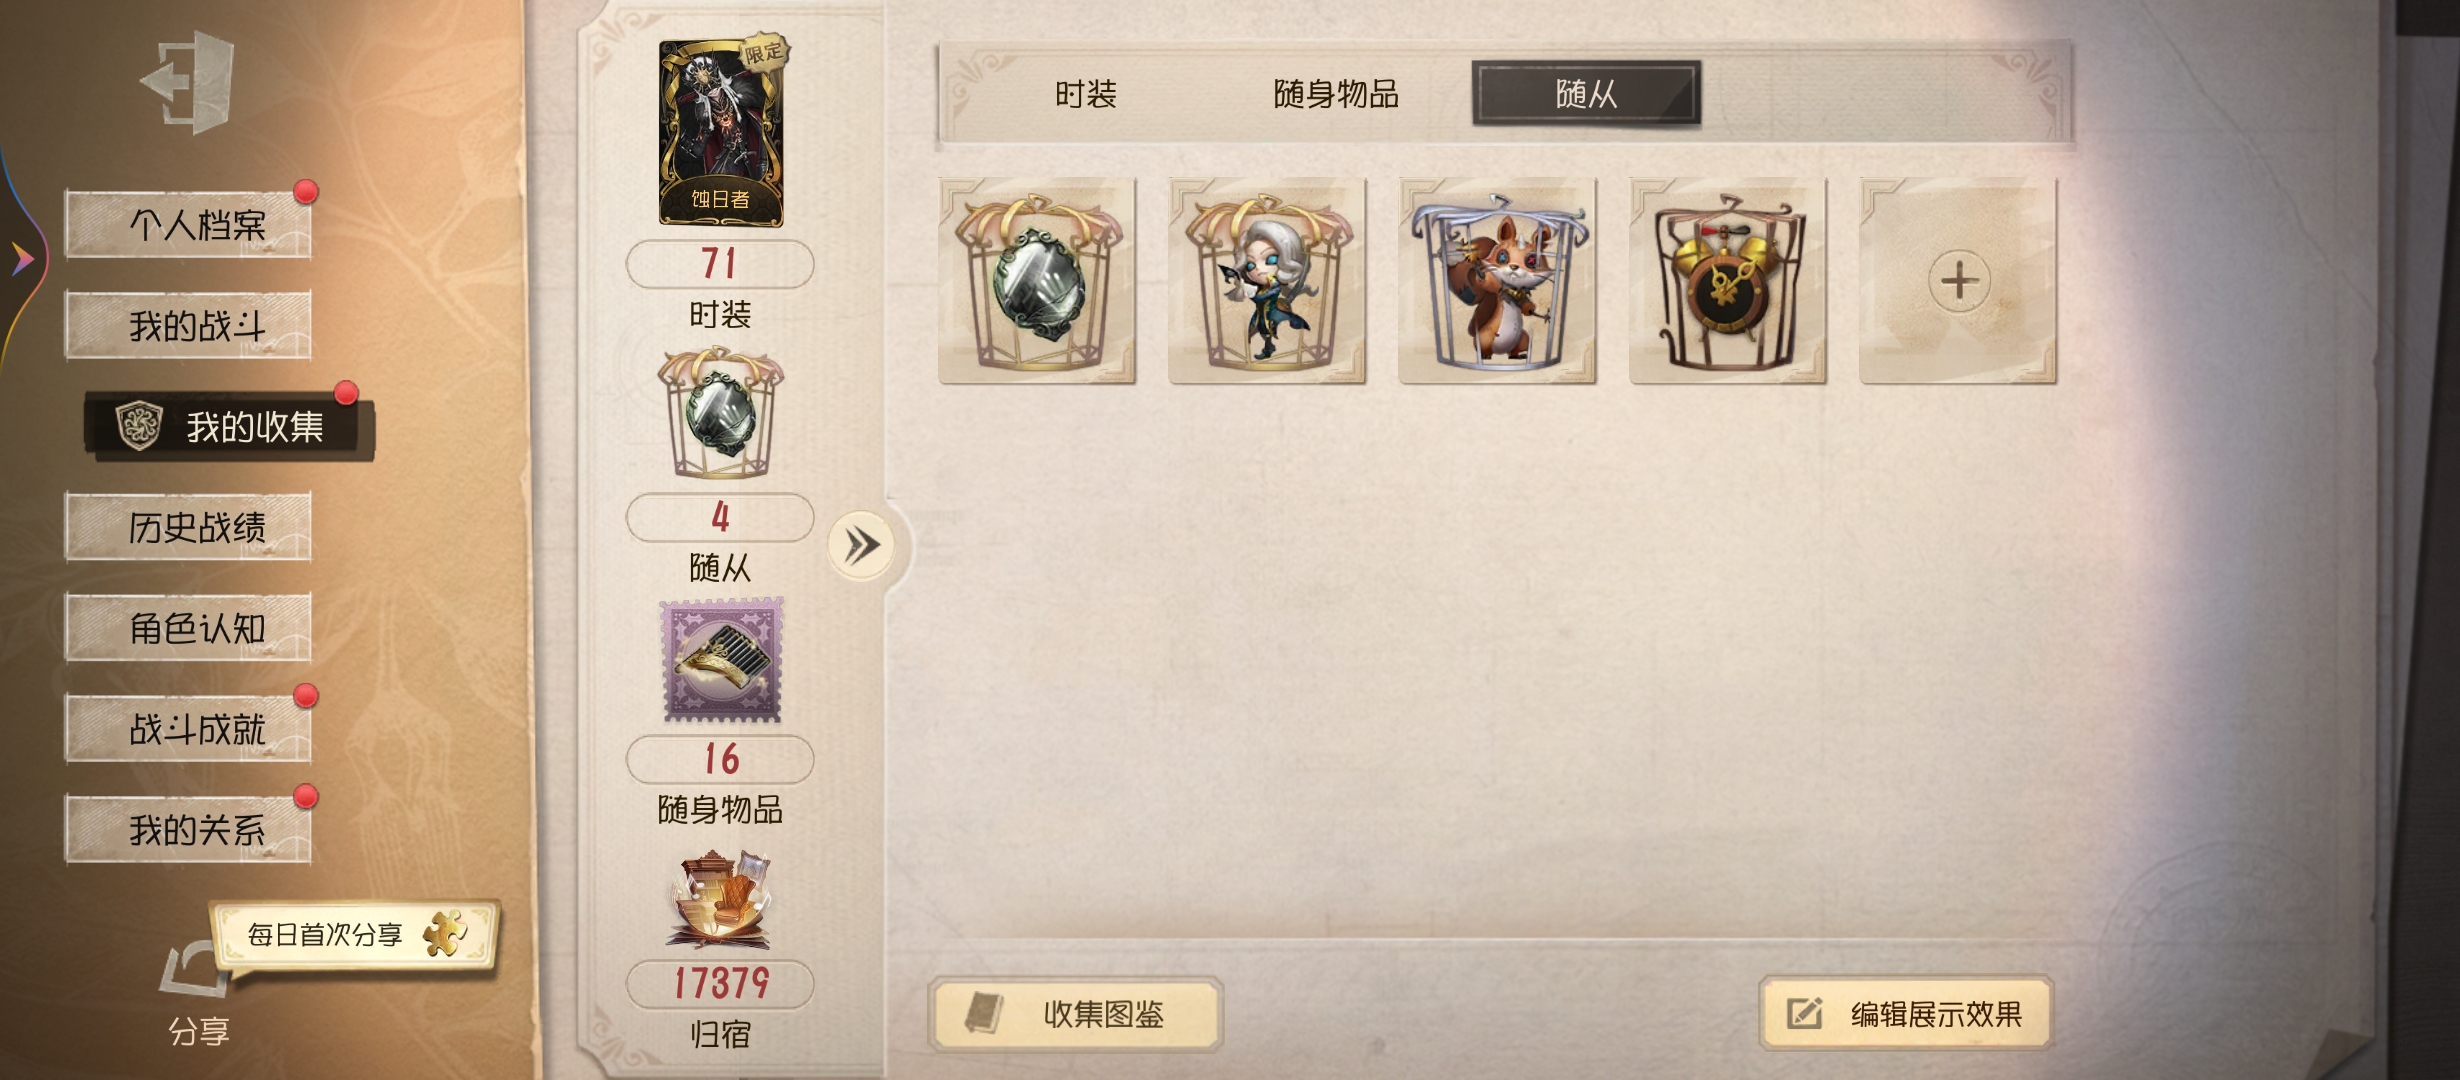This screenshot has width=2460, height=1080.
Task: Open 收集图鉴 collection book
Action: point(1076,1014)
